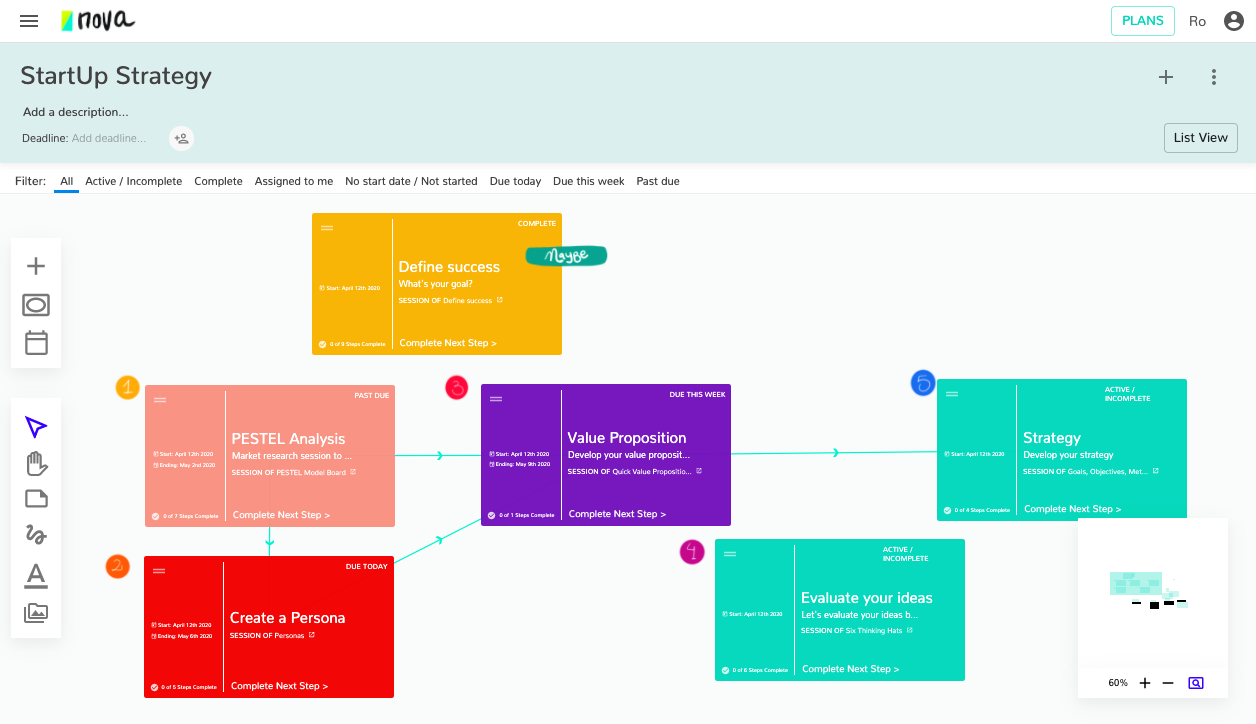Select the sticky note tool
The width and height of the screenshot is (1256, 724).
pyautogui.click(x=36, y=499)
